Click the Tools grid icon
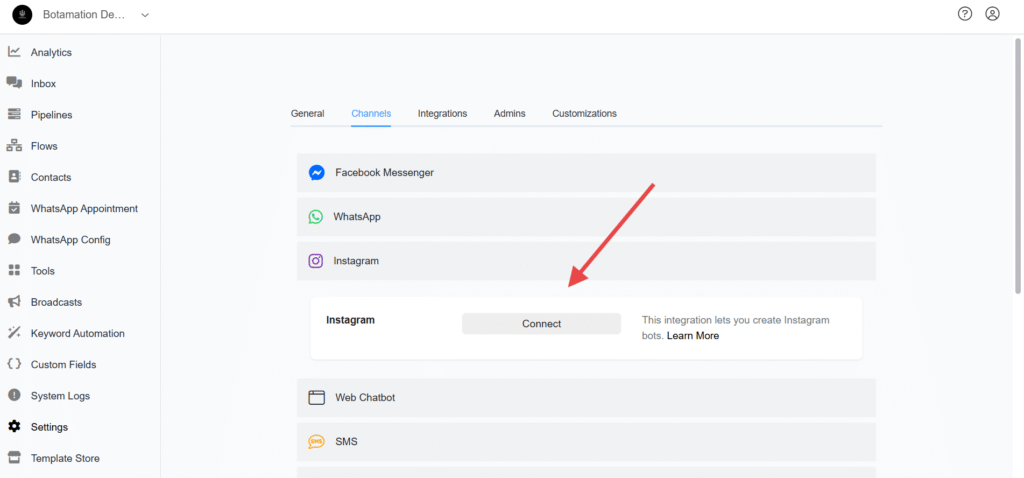 14,270
